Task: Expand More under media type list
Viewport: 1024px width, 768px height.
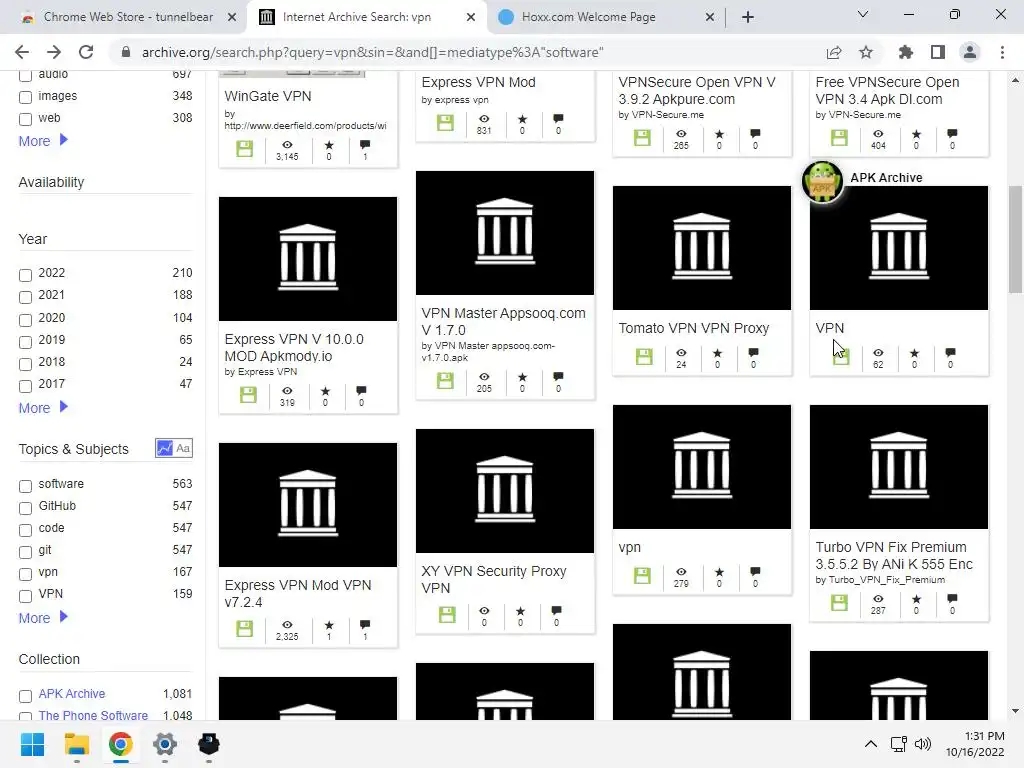Action: 43,140
